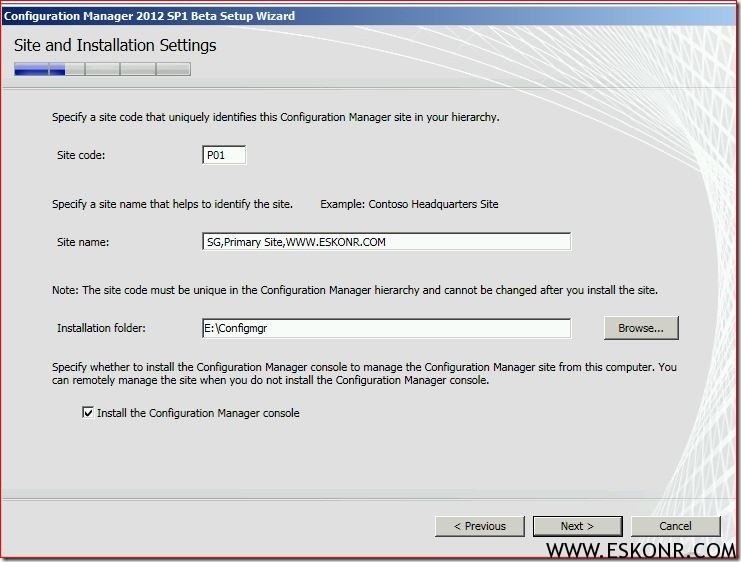Screen dimensions: 741x562
Task: Click the Installation folder path field
Action: pos(386,328)
